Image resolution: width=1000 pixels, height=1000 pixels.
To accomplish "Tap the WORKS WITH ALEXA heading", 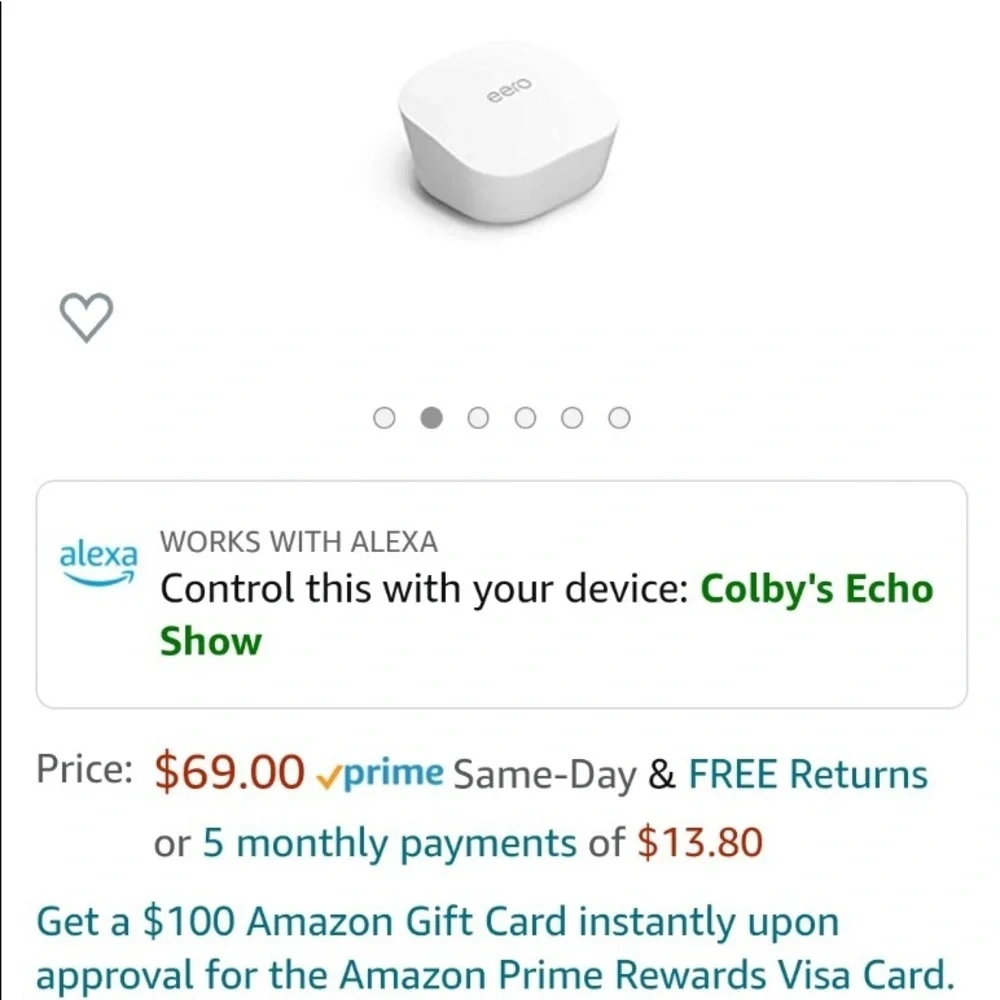I will click(x=299, y=542).
